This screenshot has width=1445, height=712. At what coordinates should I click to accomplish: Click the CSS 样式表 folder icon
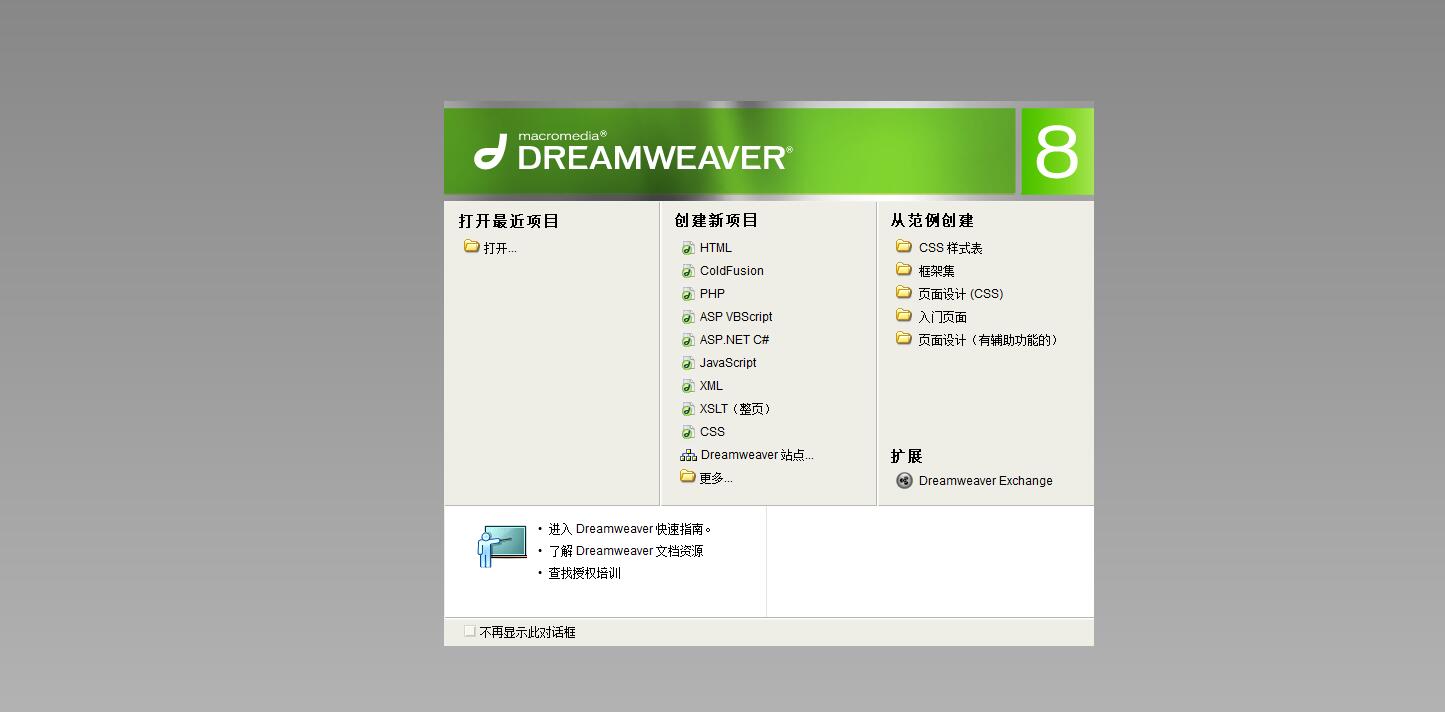903,247
